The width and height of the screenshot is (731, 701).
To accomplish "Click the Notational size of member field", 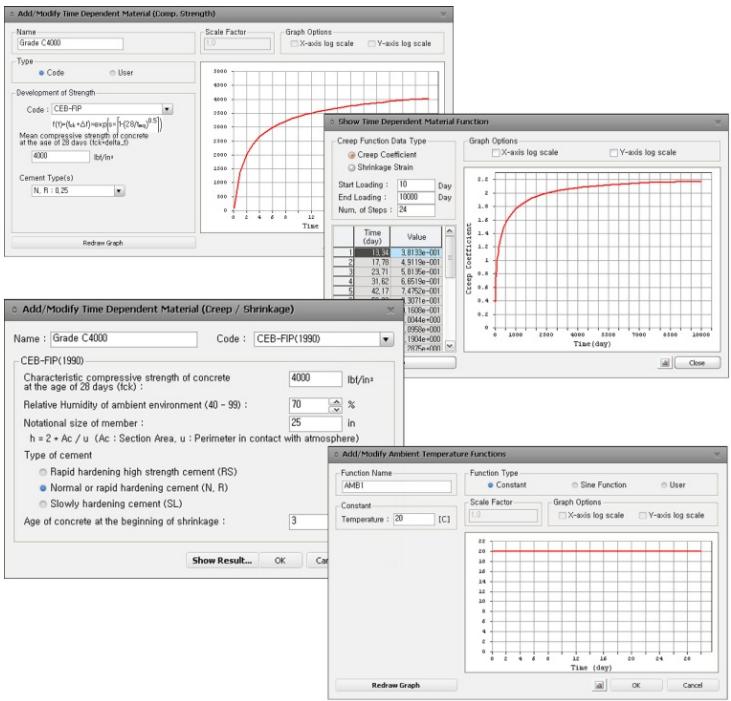I will [316, 423].
